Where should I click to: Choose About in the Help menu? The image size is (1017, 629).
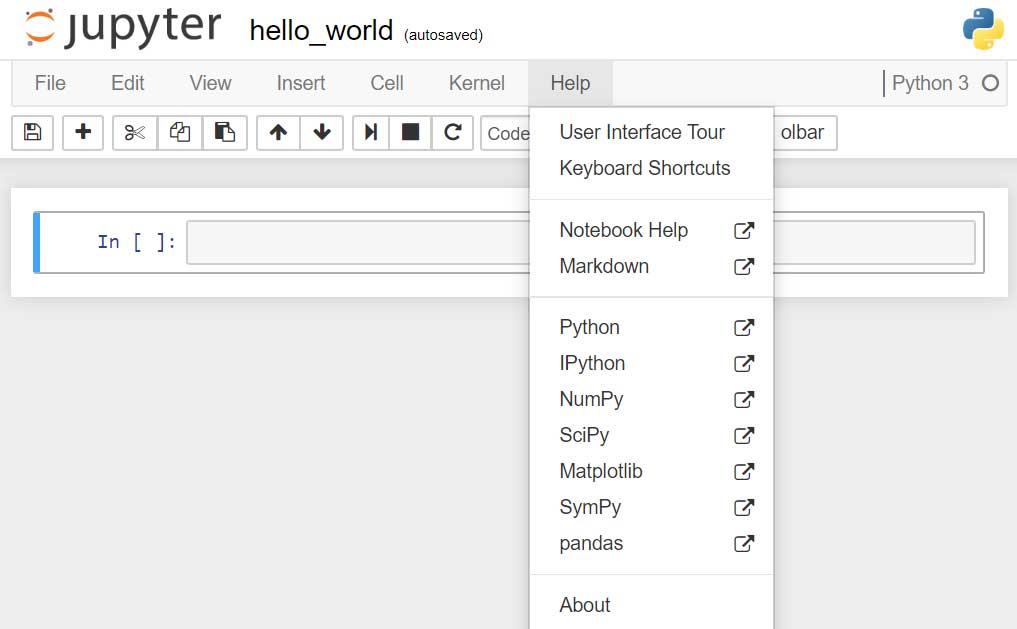585,605
